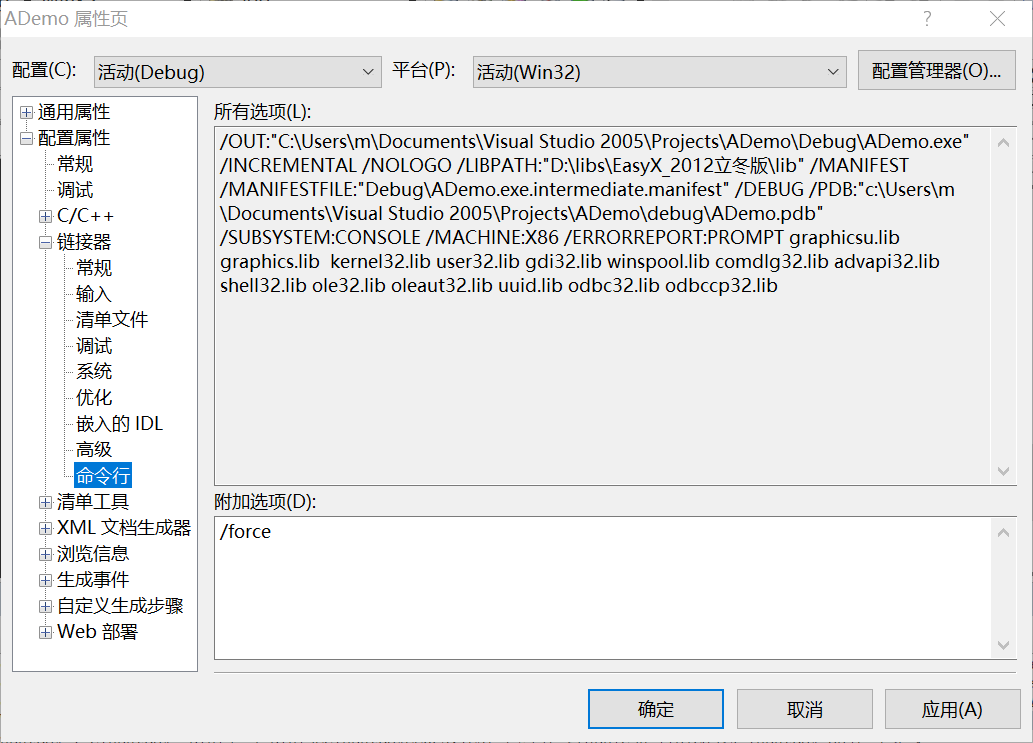Click the 应用(A) button
The image size is (1033, 743).
[951, 710]
